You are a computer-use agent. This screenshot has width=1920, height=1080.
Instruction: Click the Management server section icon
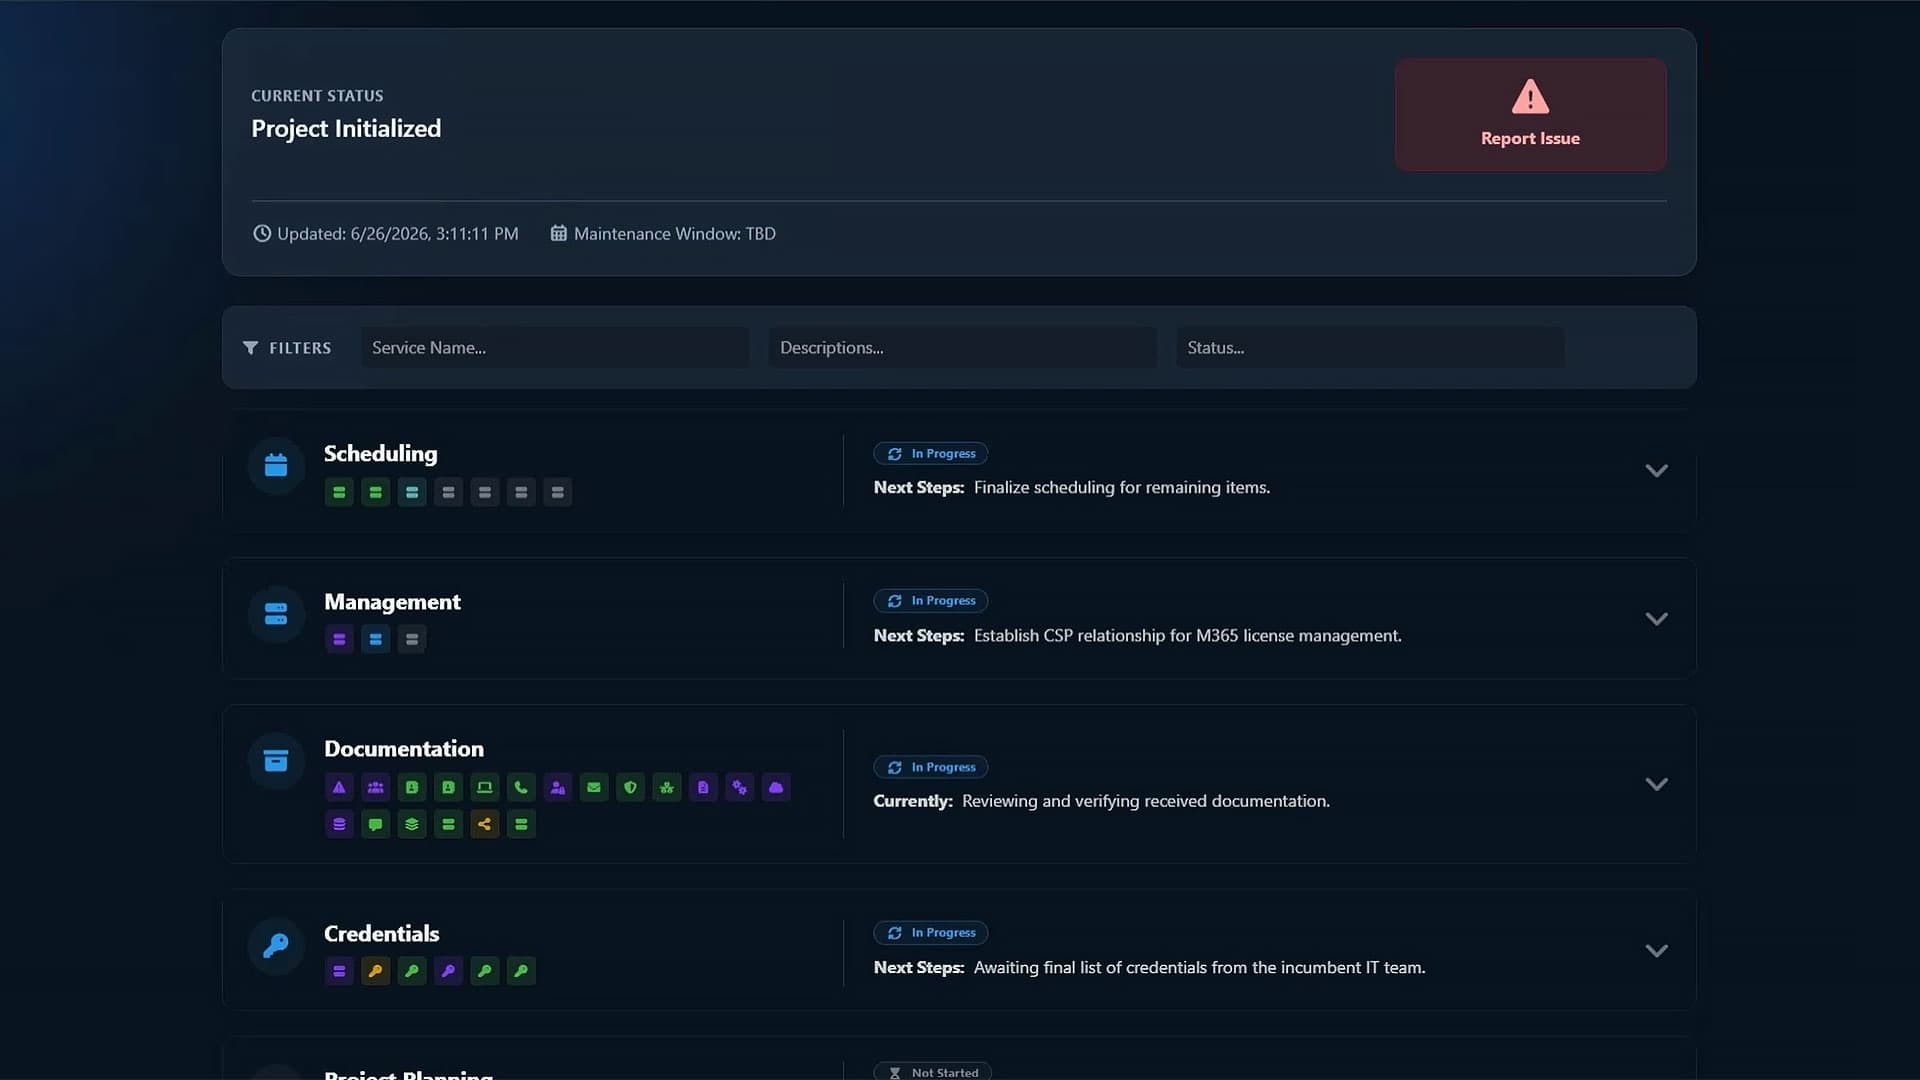276,614
